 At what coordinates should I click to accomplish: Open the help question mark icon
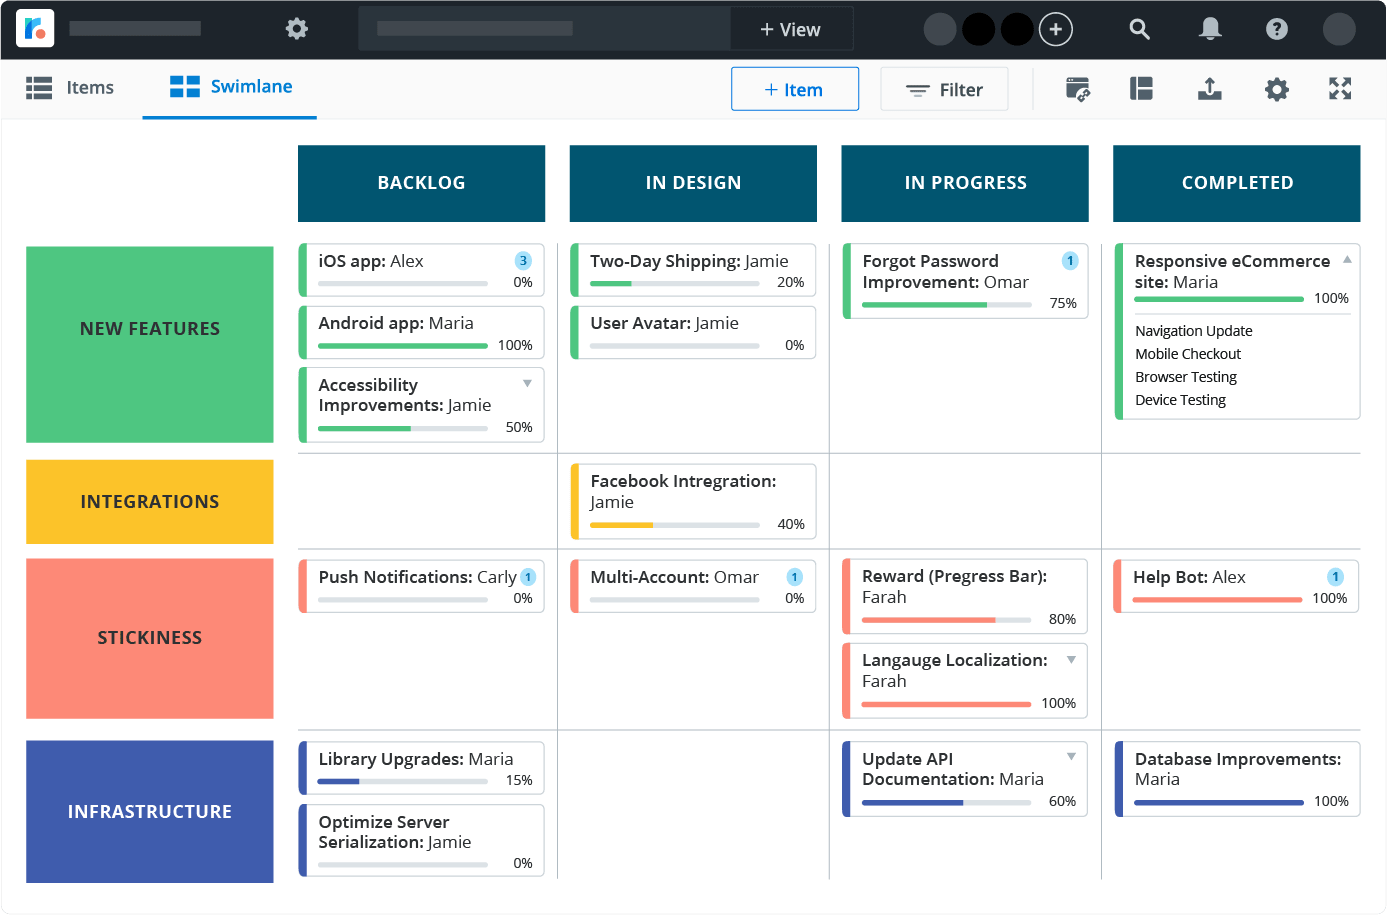[x=1276, y=29]
